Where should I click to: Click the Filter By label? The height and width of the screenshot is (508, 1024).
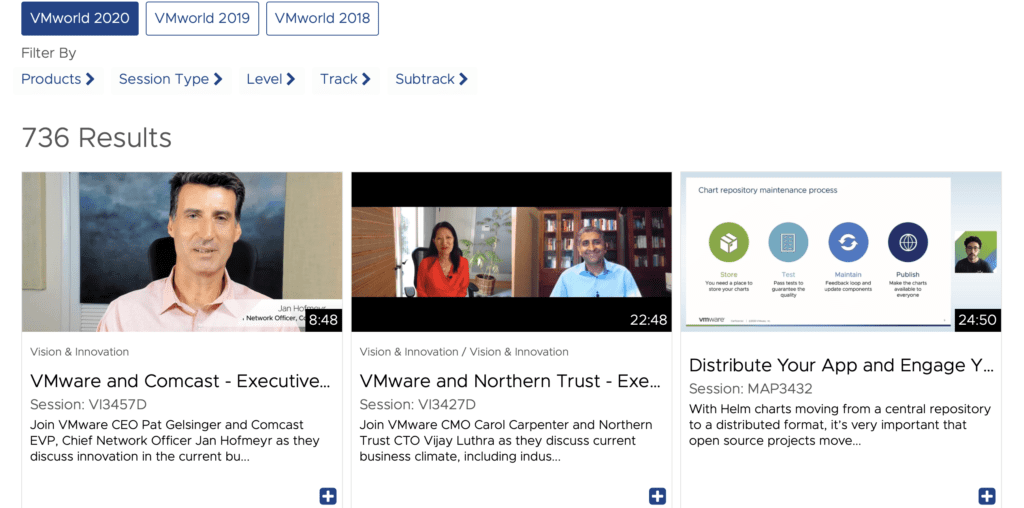coord(49,53)
